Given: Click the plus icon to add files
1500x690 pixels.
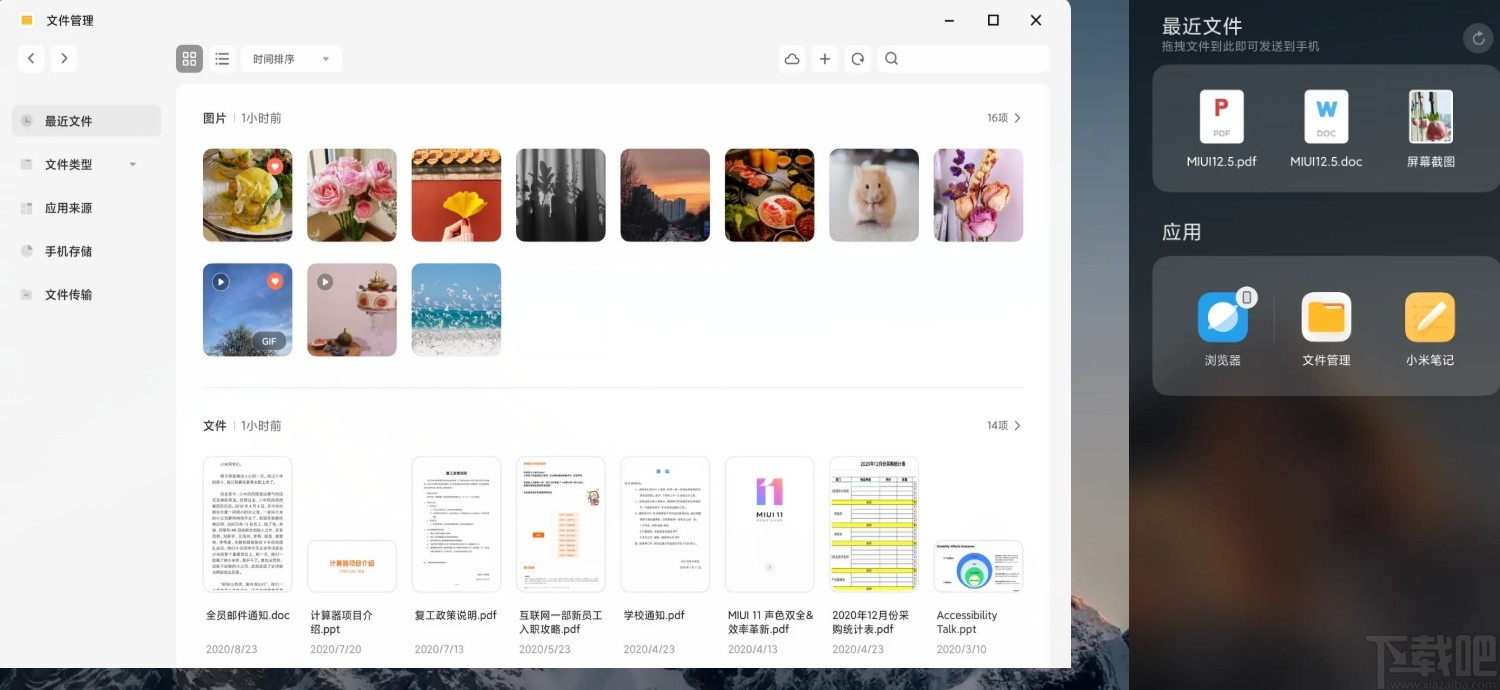Looking at the screenshot, I should point(824,58).
